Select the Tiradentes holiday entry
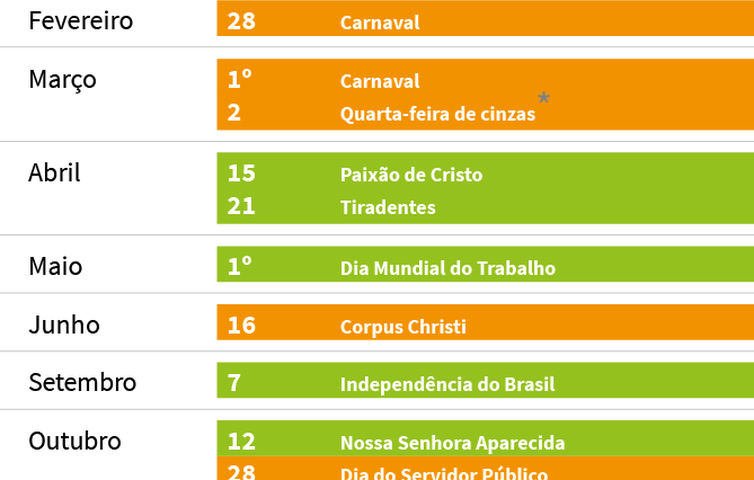The height and width of the screenshot is (480, 754). pyautogui.click(x=387, y=208)
